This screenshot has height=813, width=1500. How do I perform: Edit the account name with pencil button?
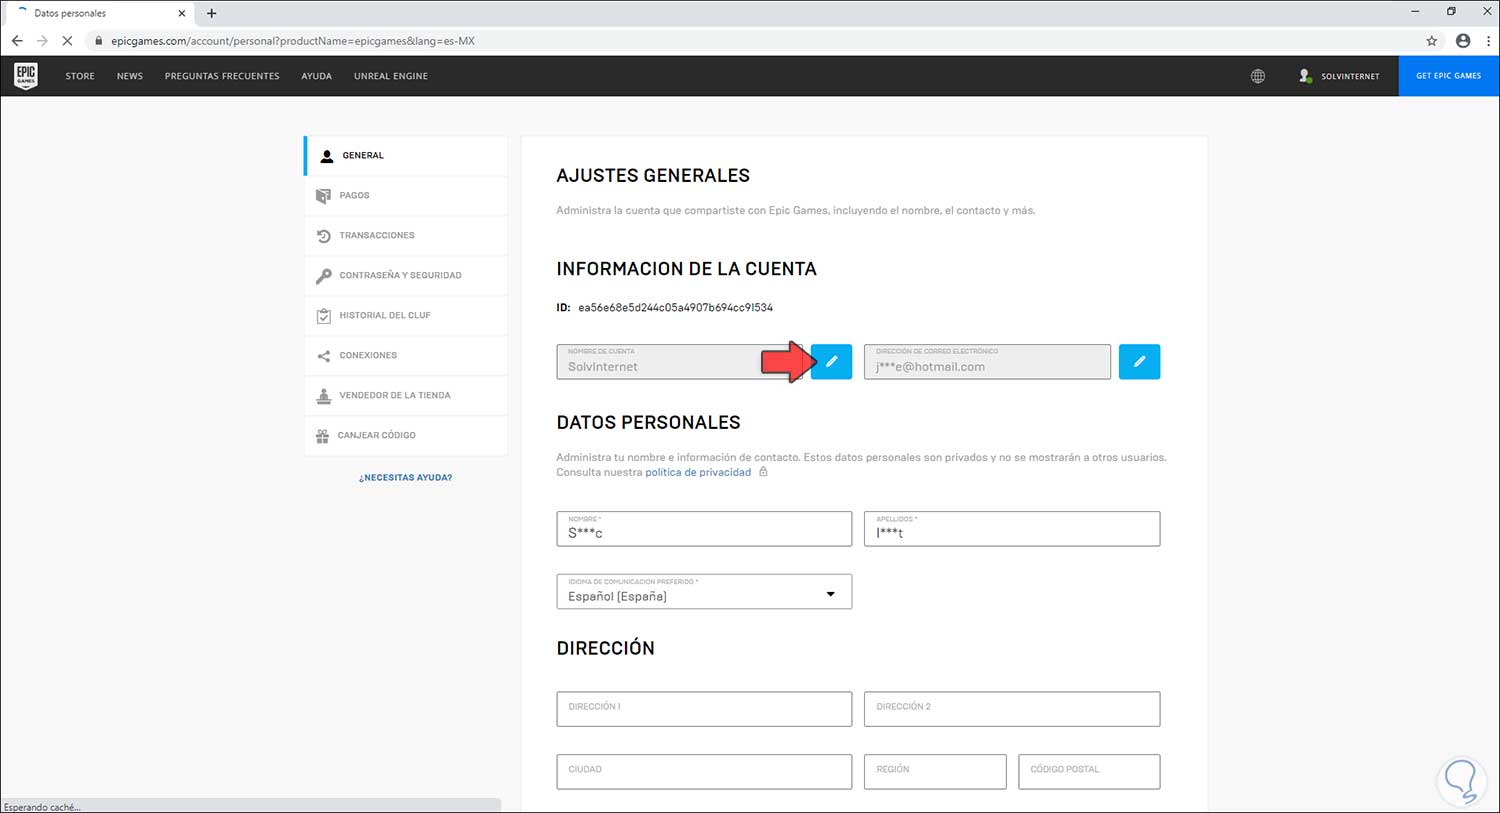[x=831, y=362]
